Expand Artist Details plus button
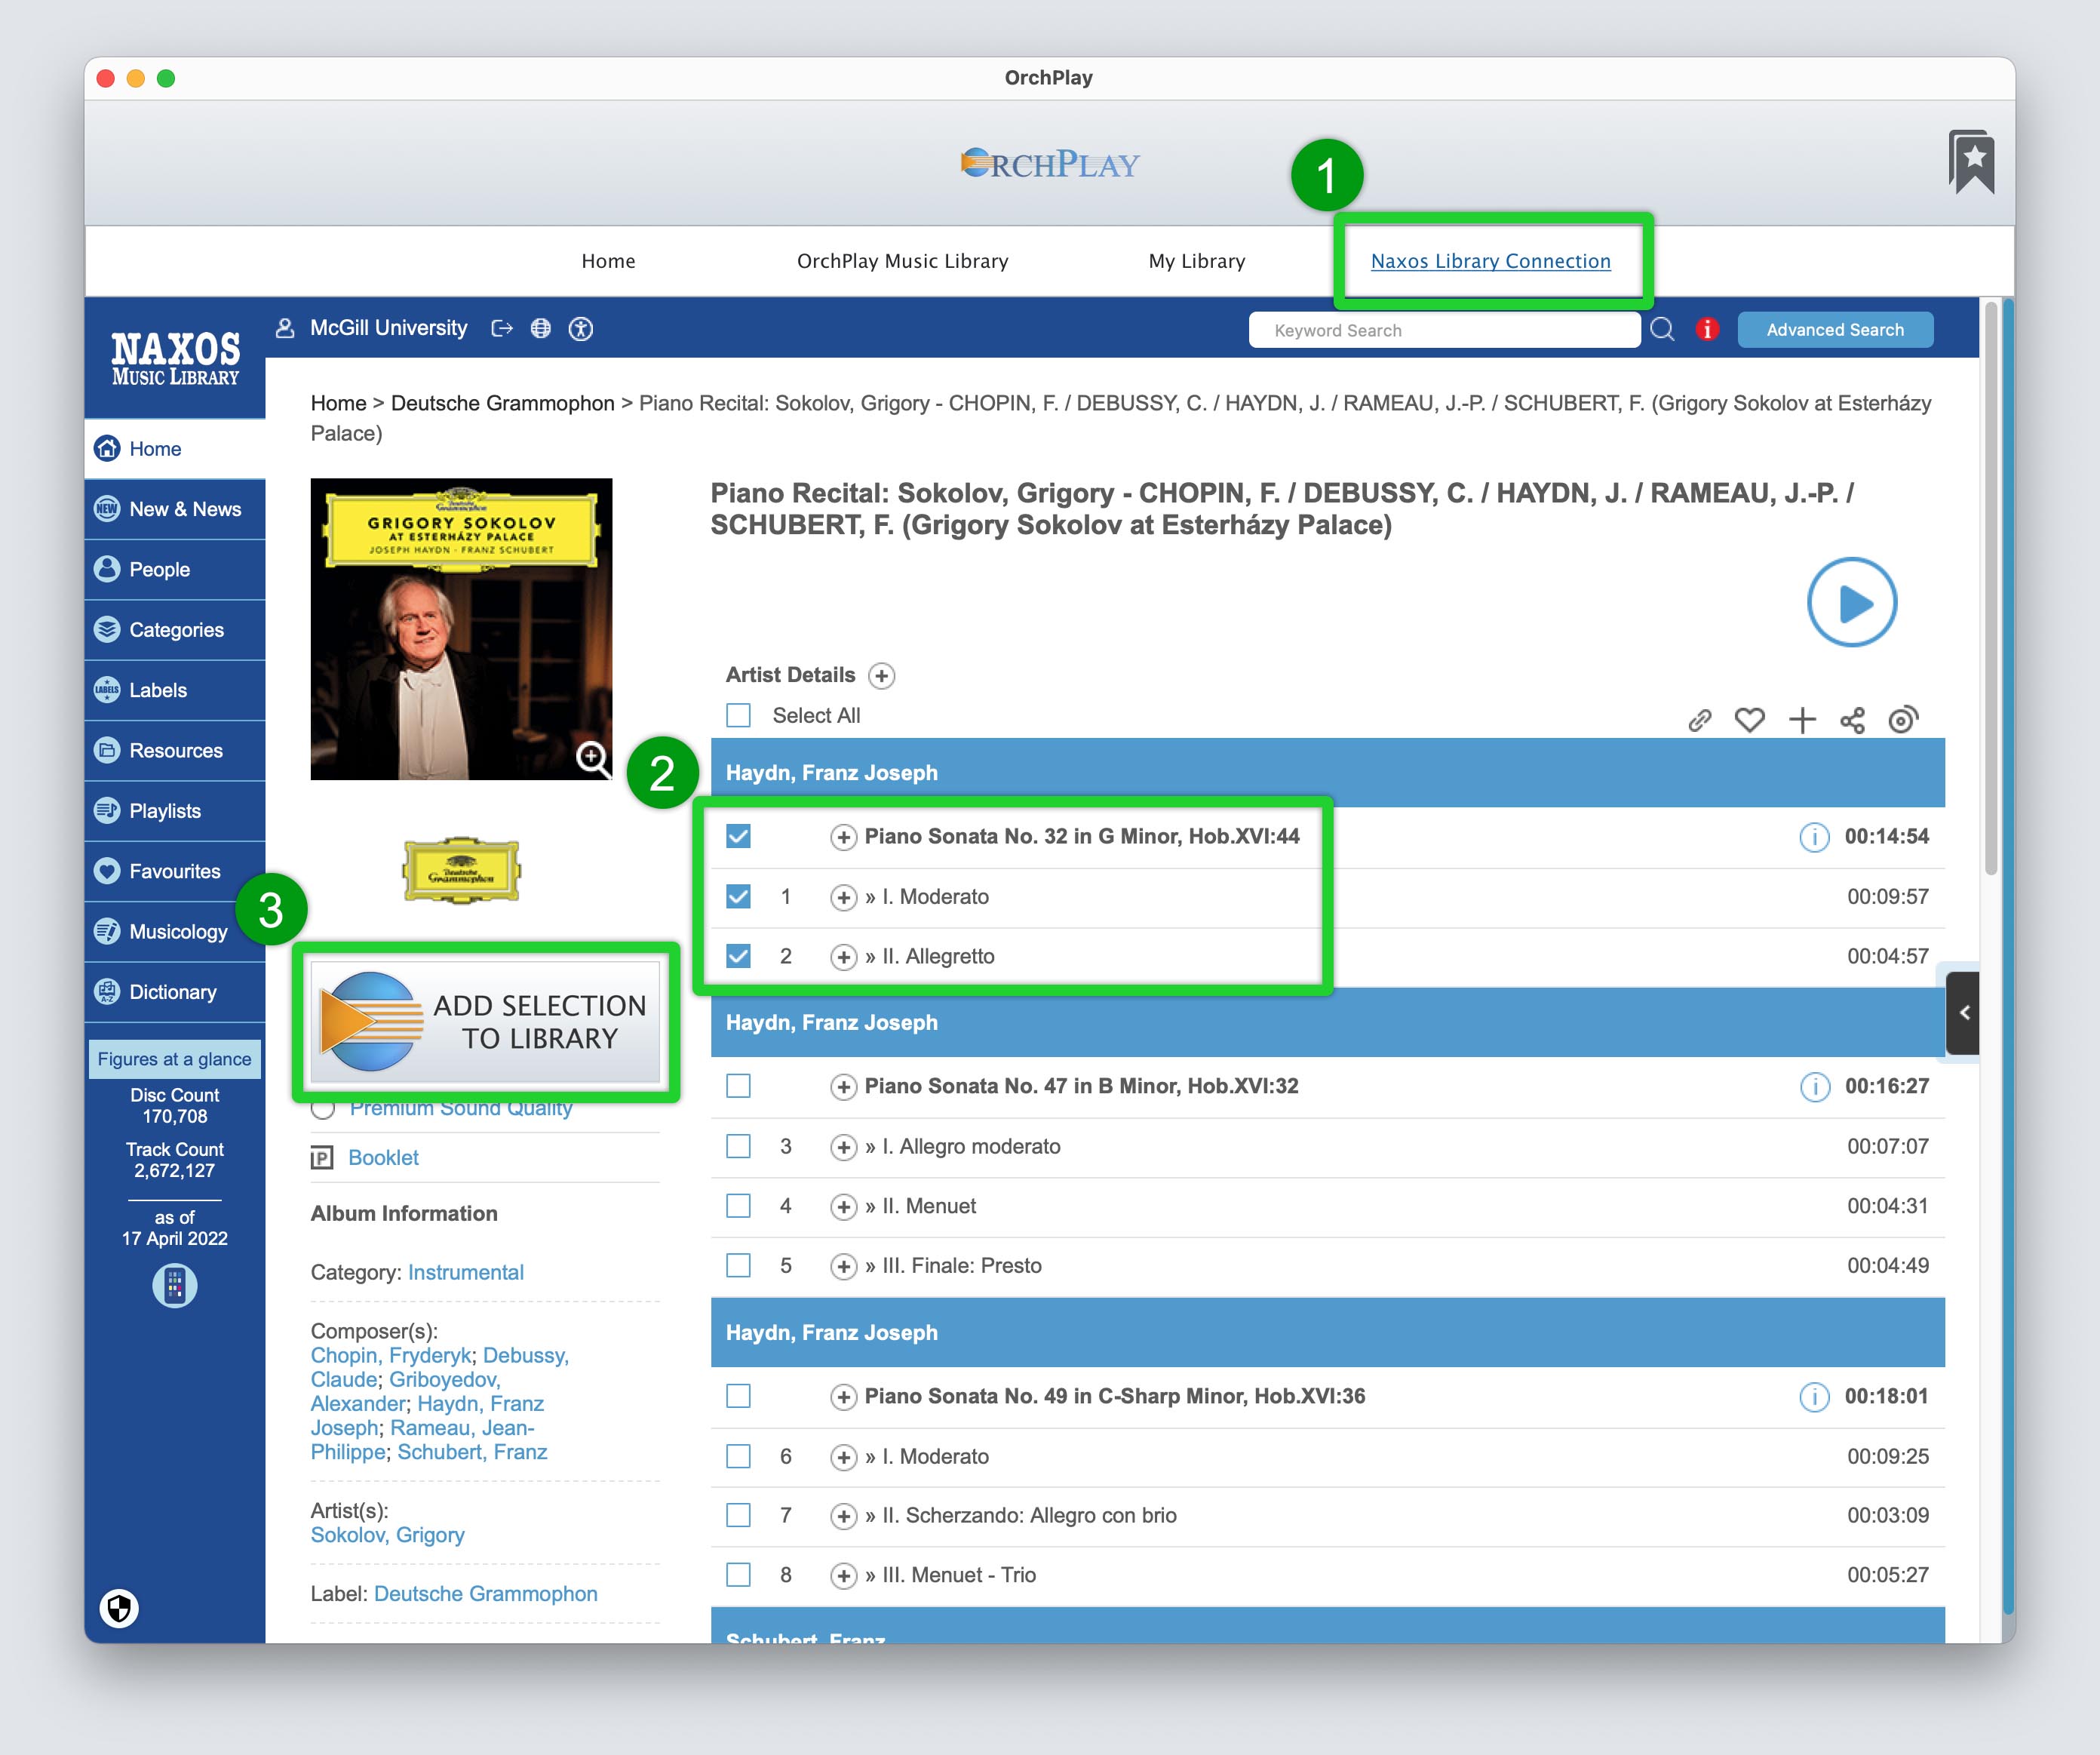2100x1755 pixels. [881, 676]
